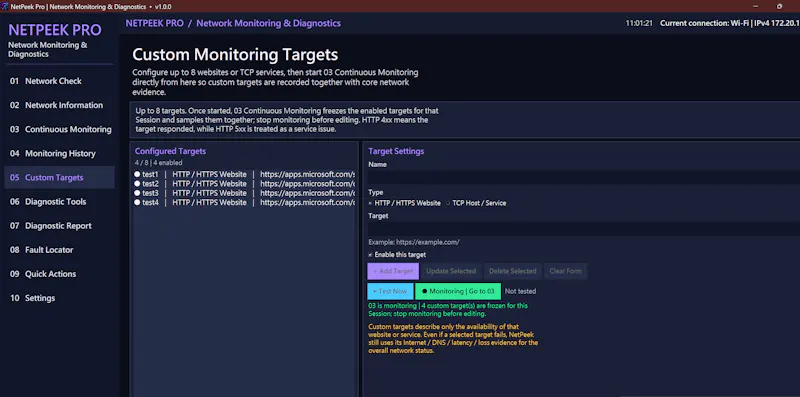Choose TCP Host / Service type
Viewport: 800px width, 397px height.
tap(476, 203)
